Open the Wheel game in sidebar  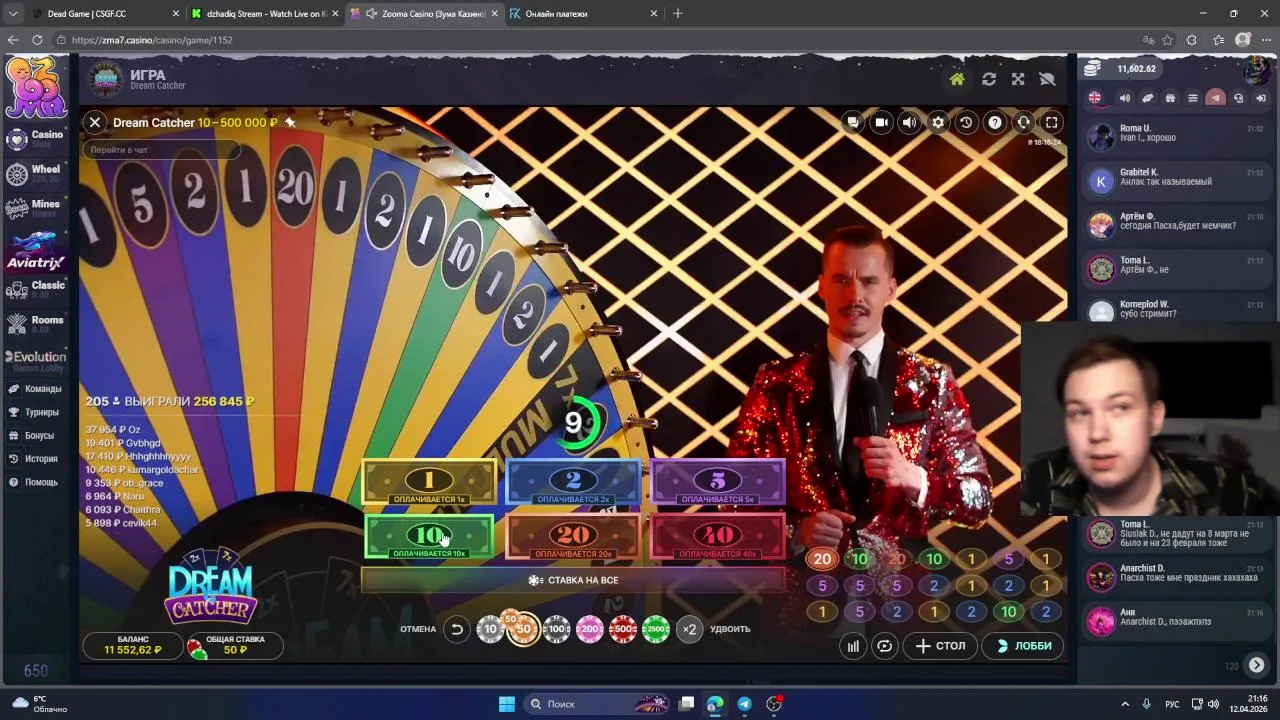coord(35,173)
